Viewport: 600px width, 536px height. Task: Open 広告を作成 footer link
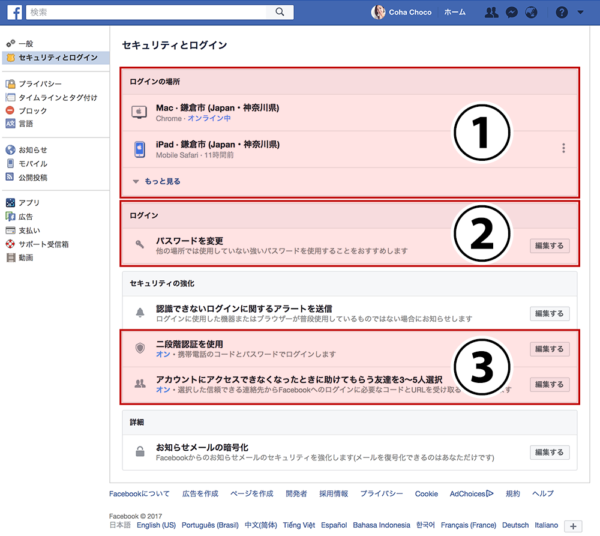(x=200, y=494)
